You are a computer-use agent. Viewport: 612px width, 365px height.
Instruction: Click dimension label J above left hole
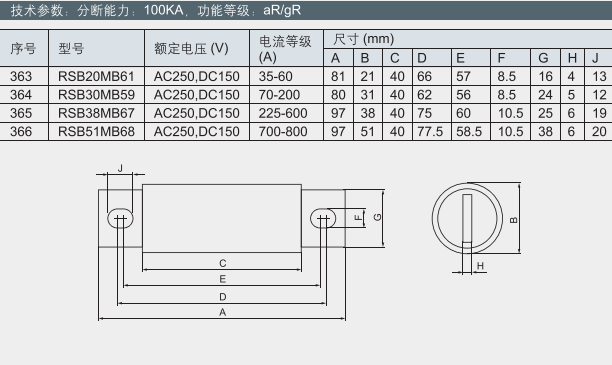(120, 168)
